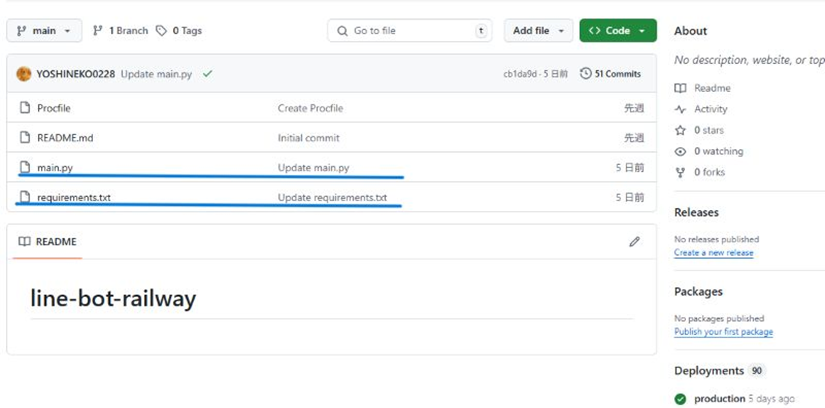Image resolution: width=825 pixels, height=408 pixels.
Task: Click the green check status icon
Action: [x=207, y=74]
